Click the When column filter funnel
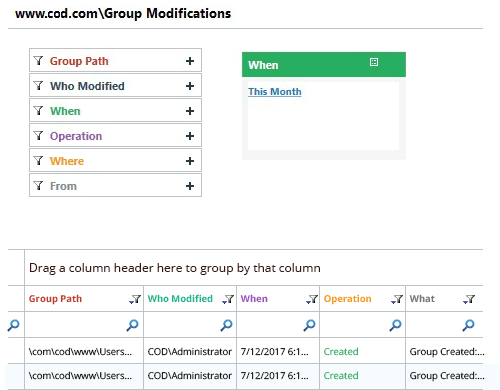 (x=312, y=299)
